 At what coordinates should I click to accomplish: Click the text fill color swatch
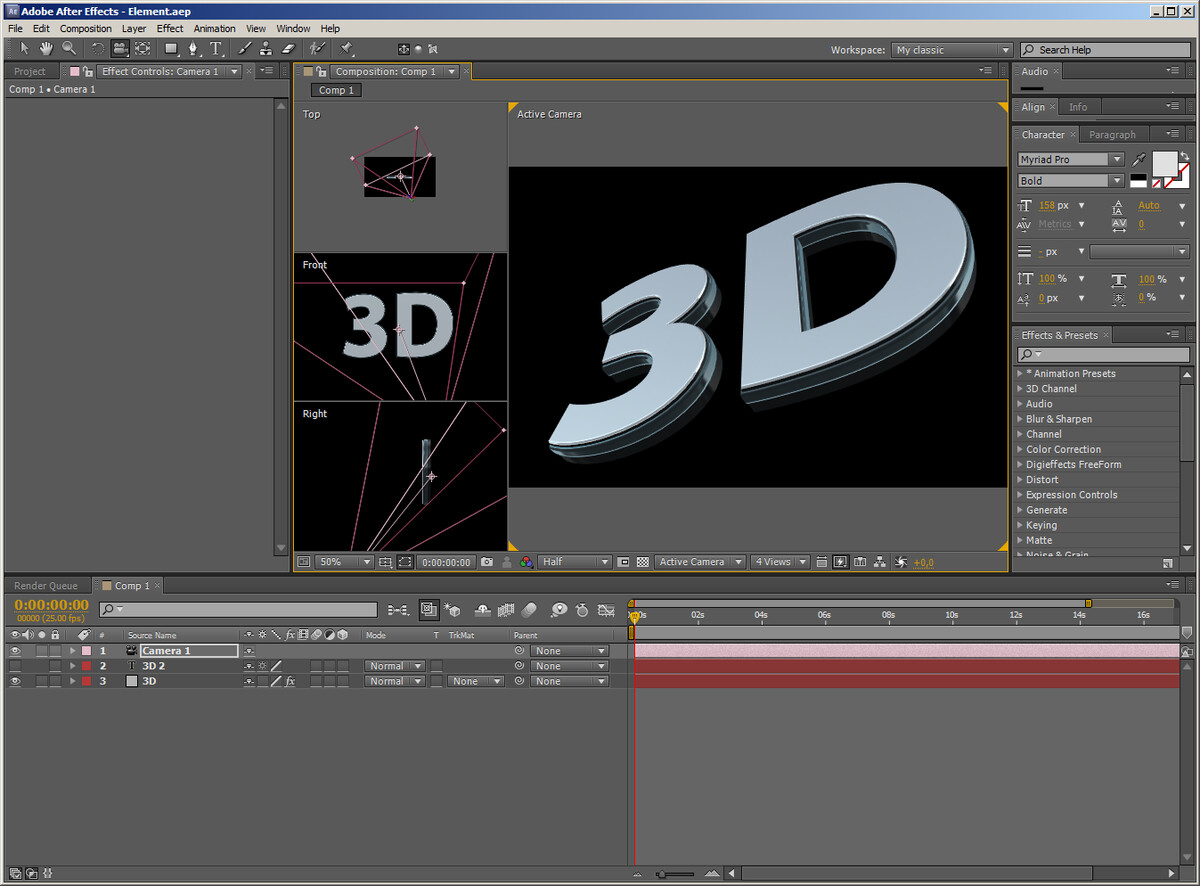tap(1165, 163)
